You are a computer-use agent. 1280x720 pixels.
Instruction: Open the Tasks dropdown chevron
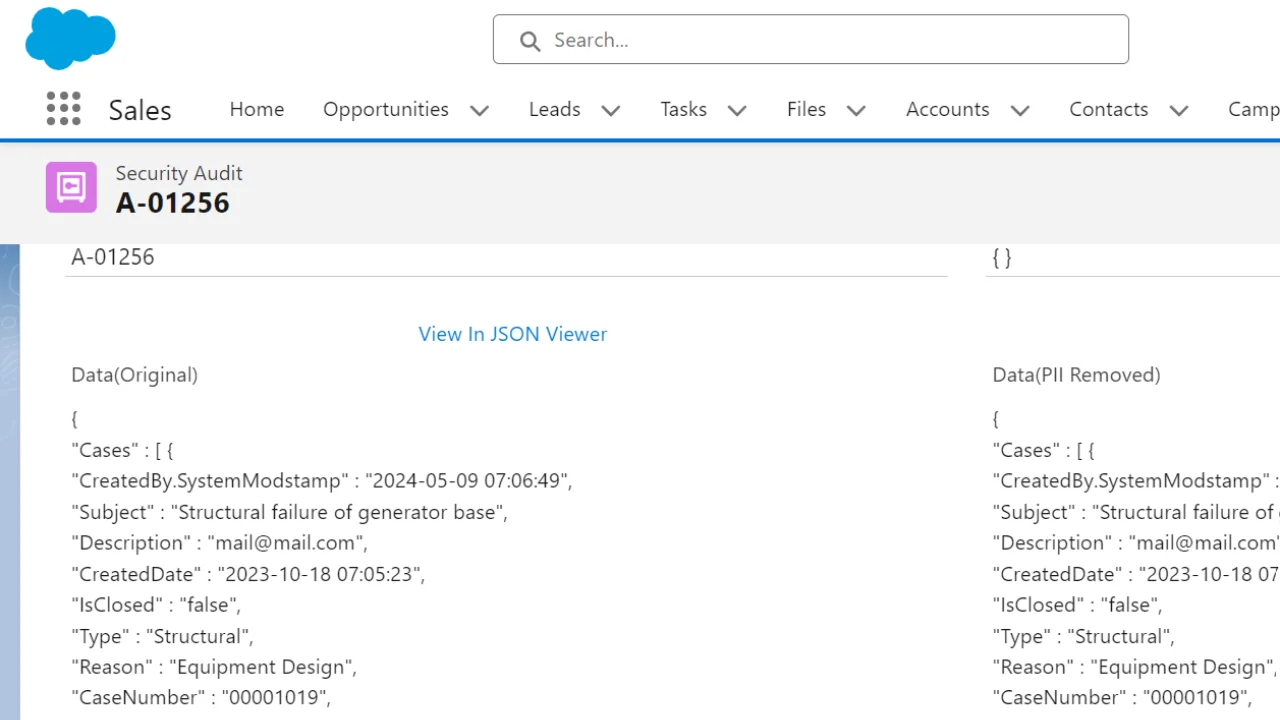(737, 110)
